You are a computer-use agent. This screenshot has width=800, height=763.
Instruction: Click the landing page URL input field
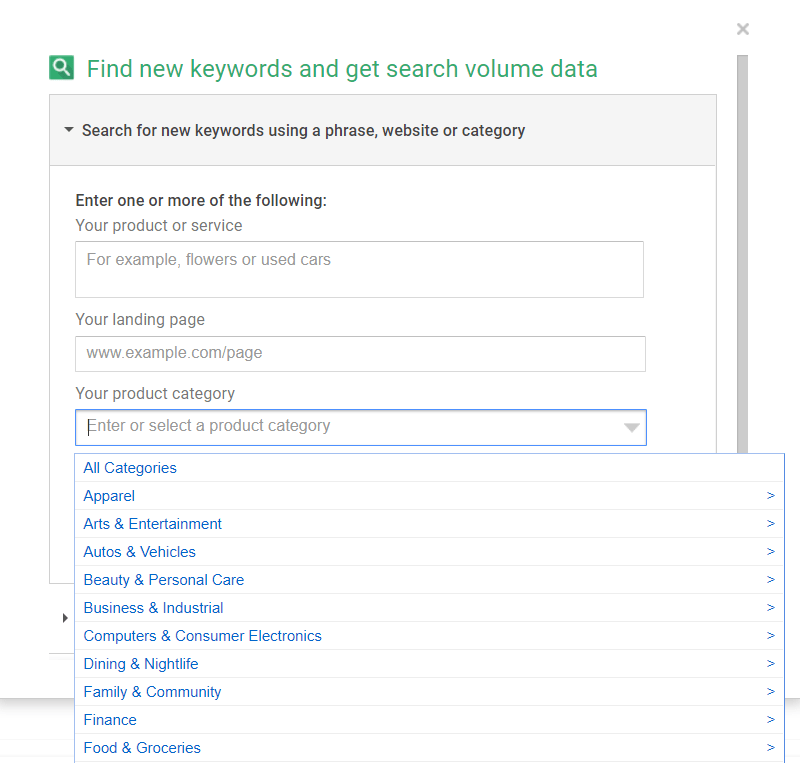pos(360,353)
